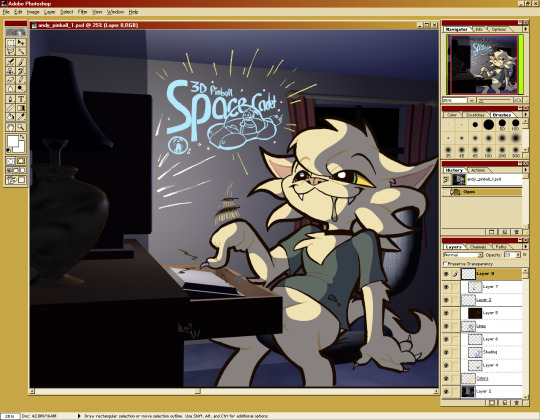This screenshot has height=420, width=540.
Task: Switch to the Swatches tab
Action: (475, 115)
